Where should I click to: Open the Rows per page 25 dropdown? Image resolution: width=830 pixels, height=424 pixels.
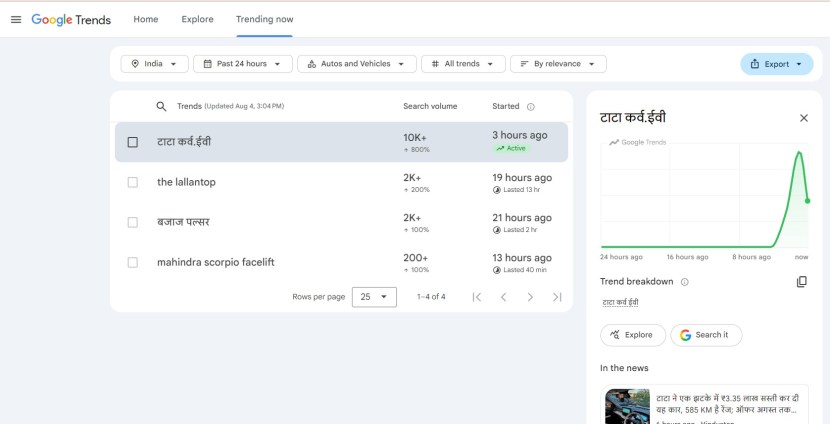(374, 297)
